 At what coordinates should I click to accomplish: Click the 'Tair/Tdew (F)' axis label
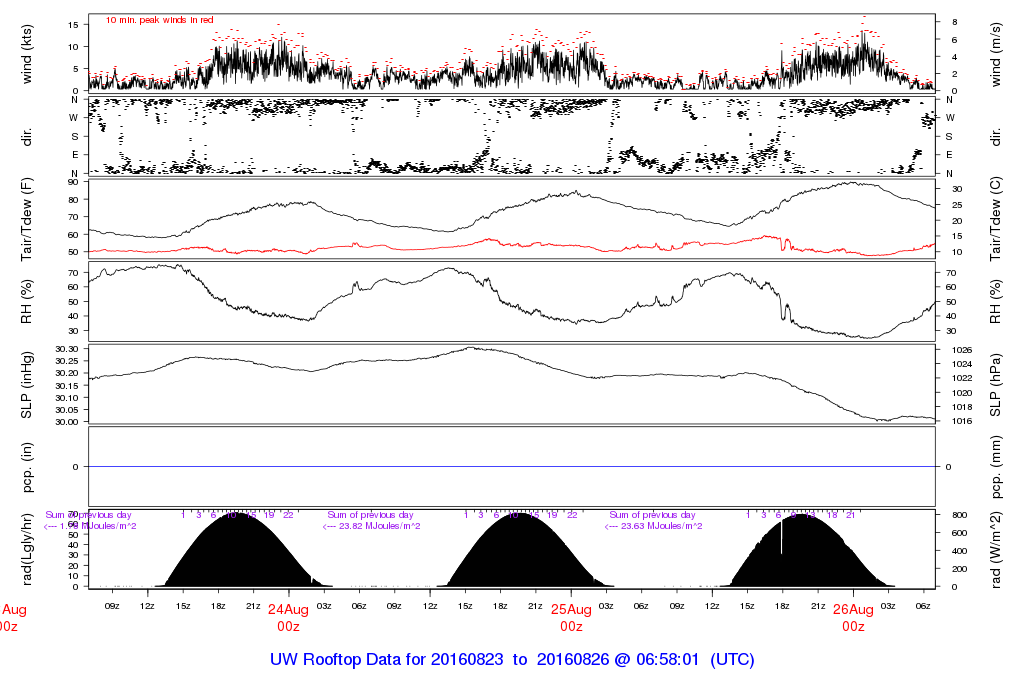27,220
